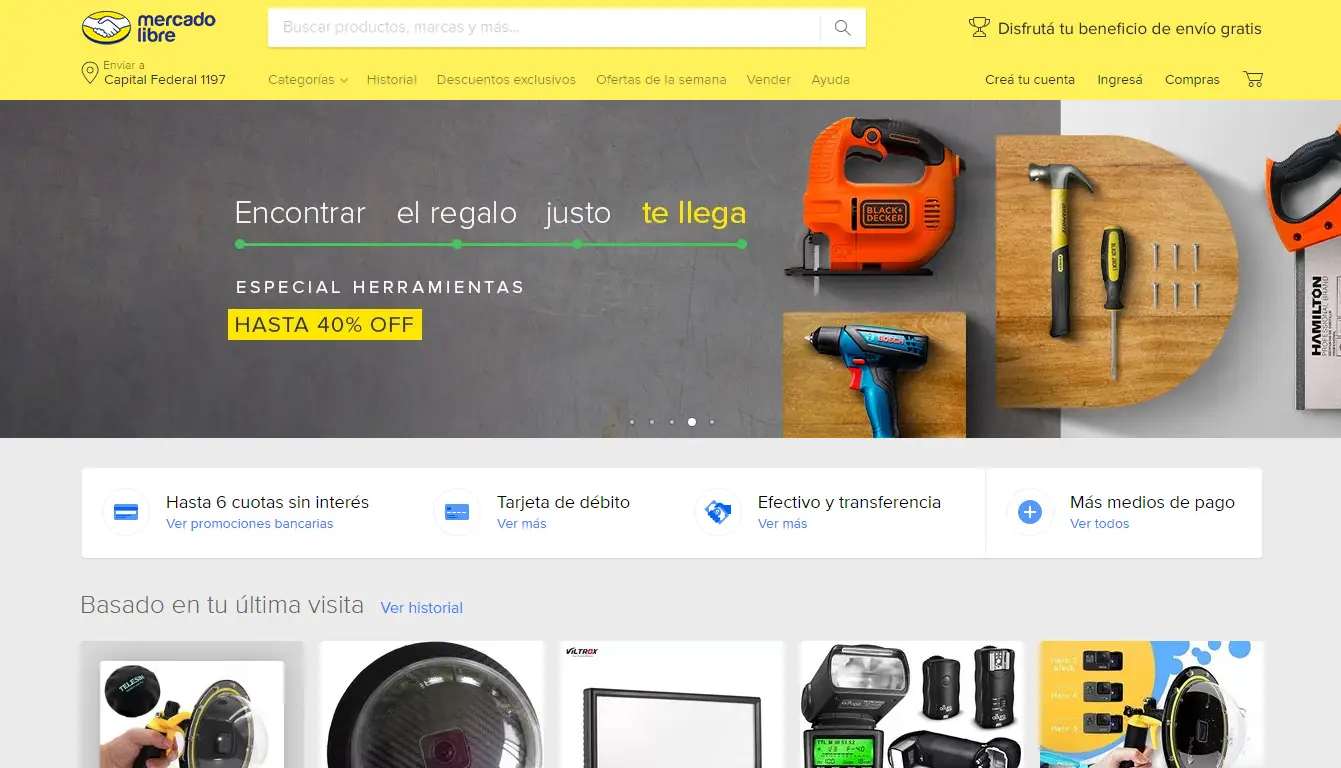
Task: Click the credit card icon for cuotas
Action: 126,512
